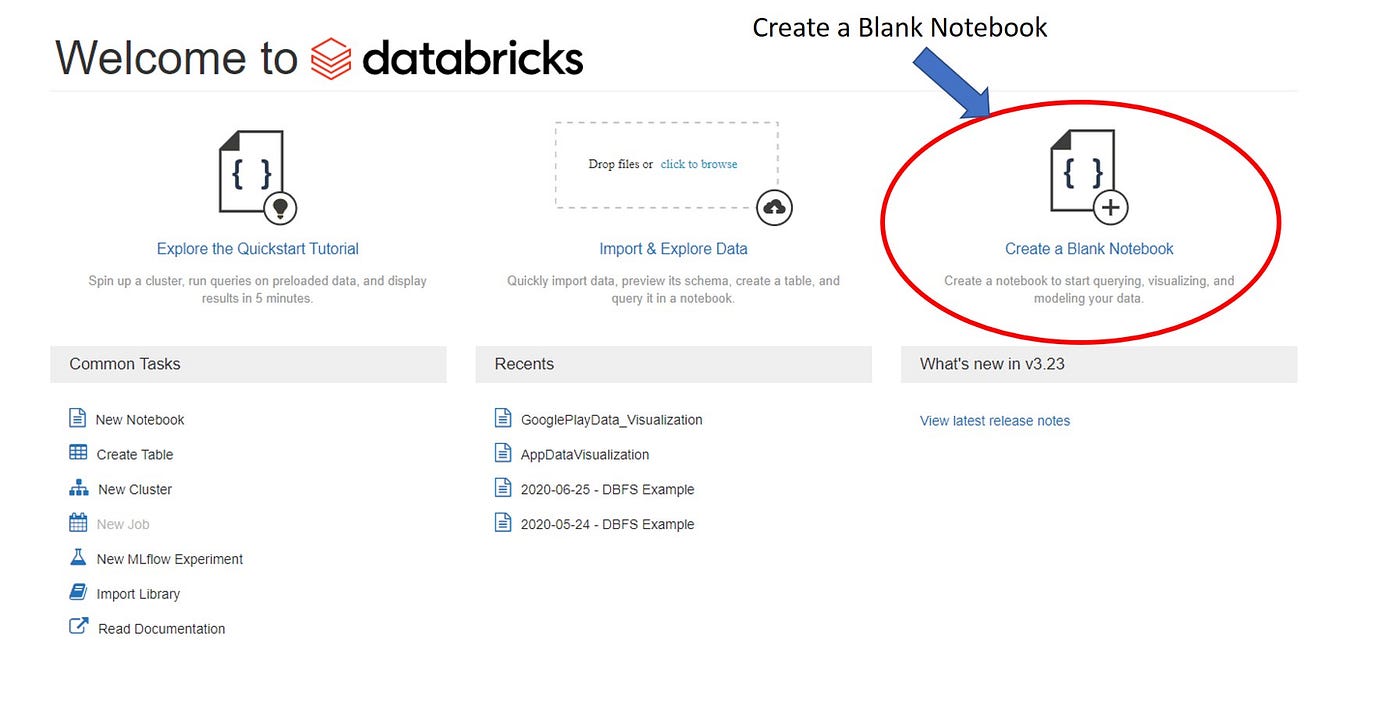1400x710 pixels.
Task: Select Import Library task
Action: 138,594
